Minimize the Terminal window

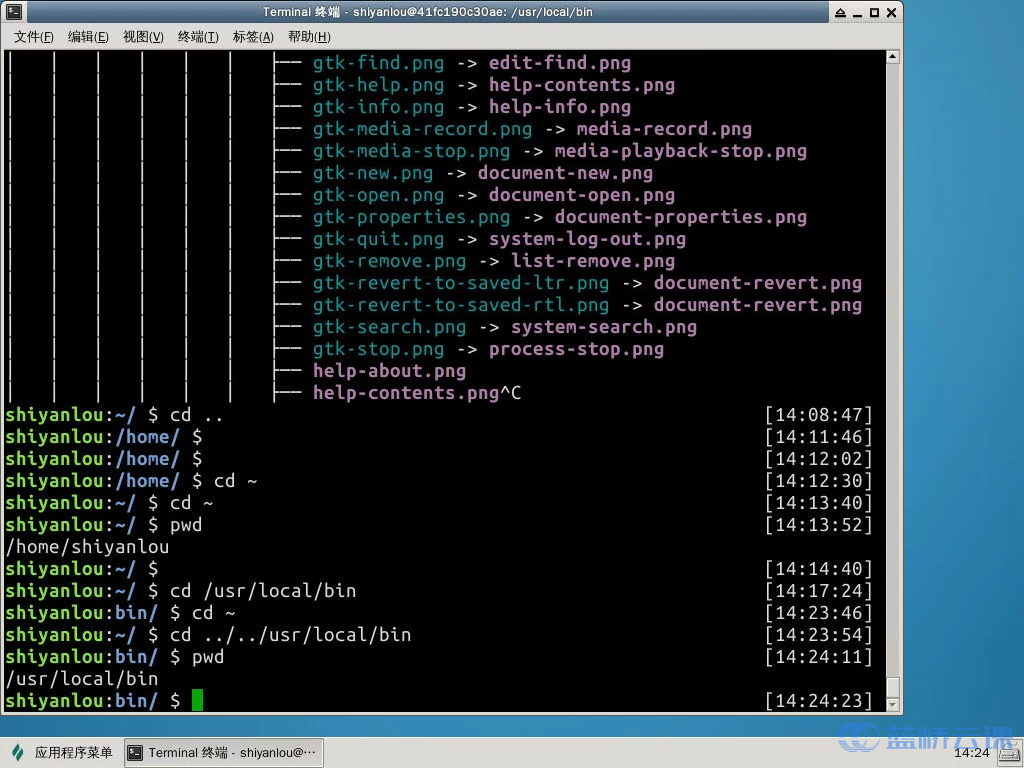(857, 12)
